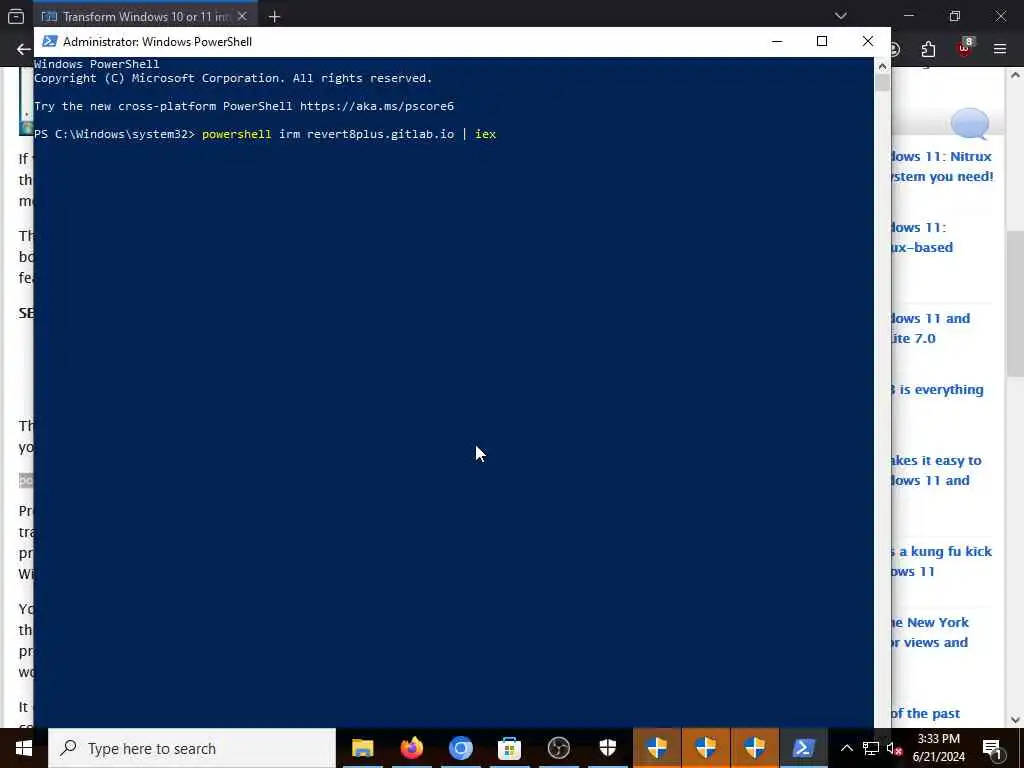Minimize the PowerShell window
Screen dimensions: 1024x768
pos(776,41)
